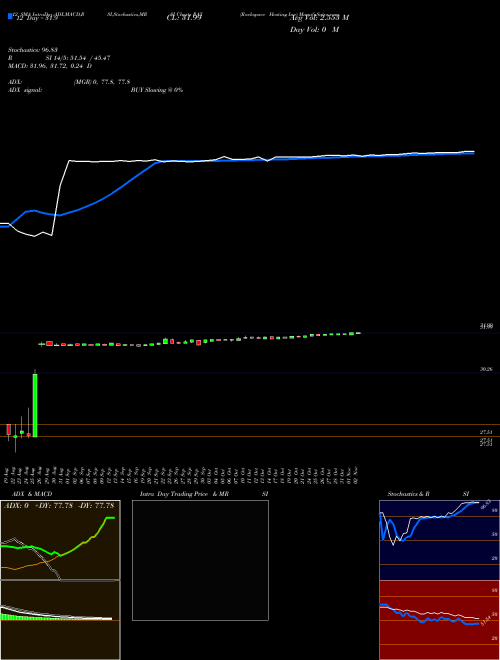Click the 'Stochastics & R' panel title
Screen dimensions: 500x660
(x=409, y=494)
